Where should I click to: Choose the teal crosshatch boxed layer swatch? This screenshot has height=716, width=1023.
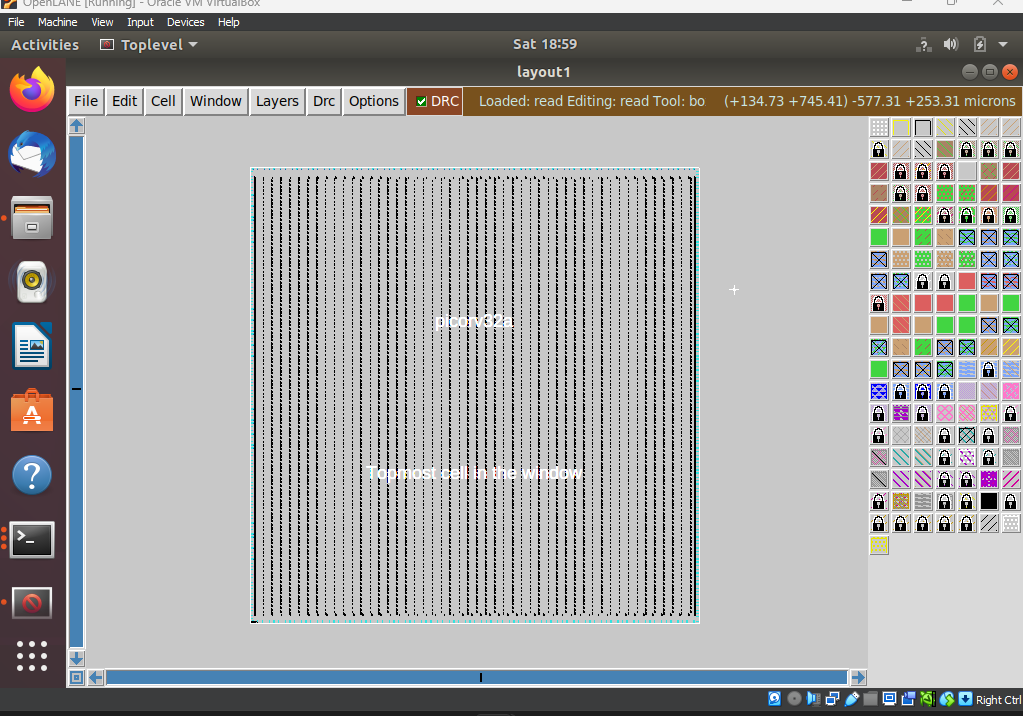pyautogui.click(x=967, y=435)
